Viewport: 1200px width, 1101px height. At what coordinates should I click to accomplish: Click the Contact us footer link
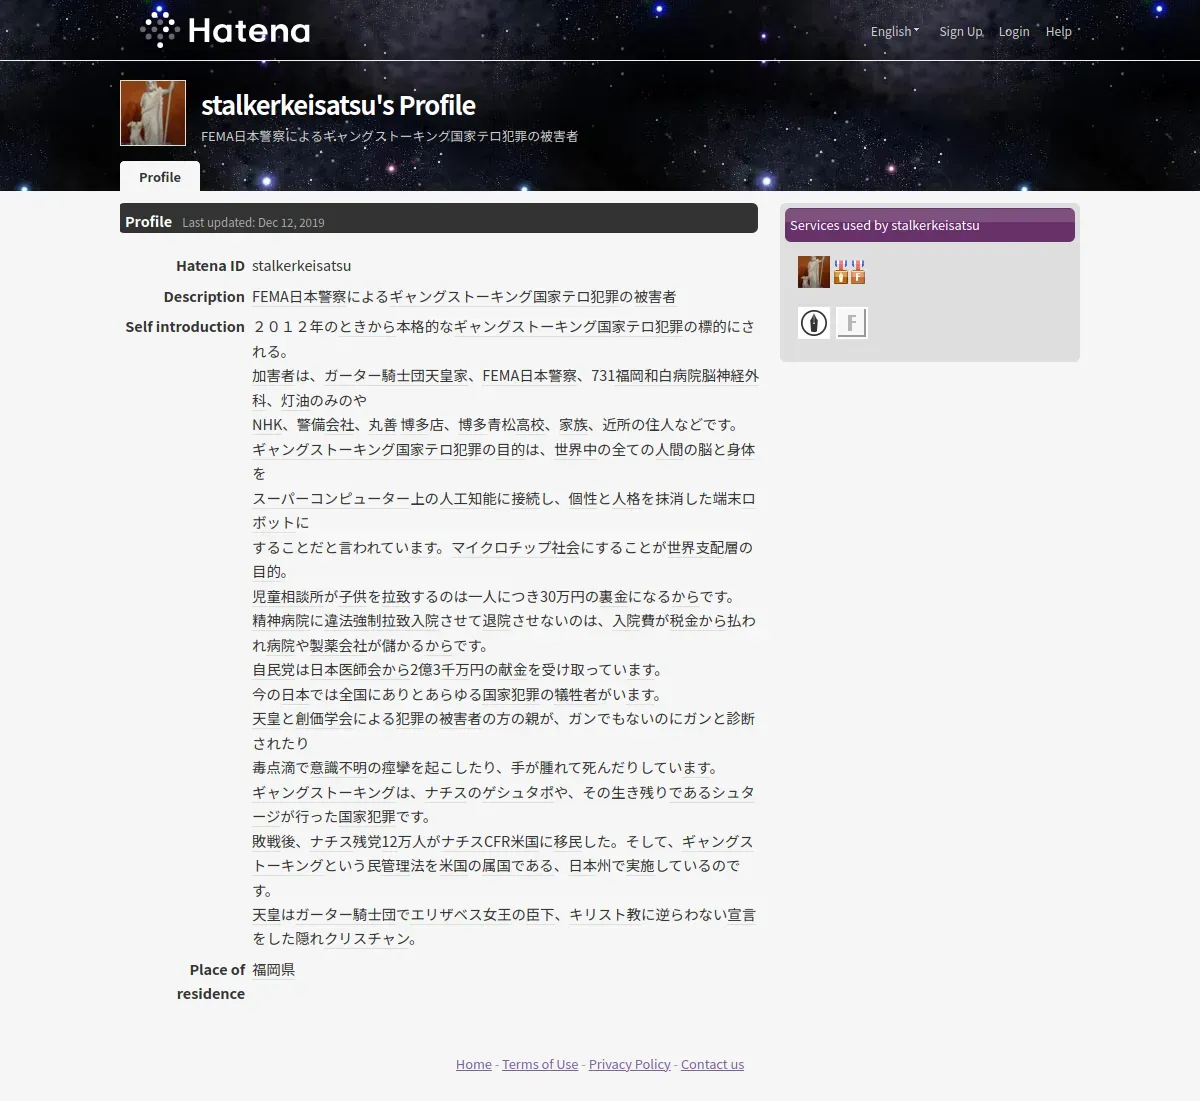712,1064
